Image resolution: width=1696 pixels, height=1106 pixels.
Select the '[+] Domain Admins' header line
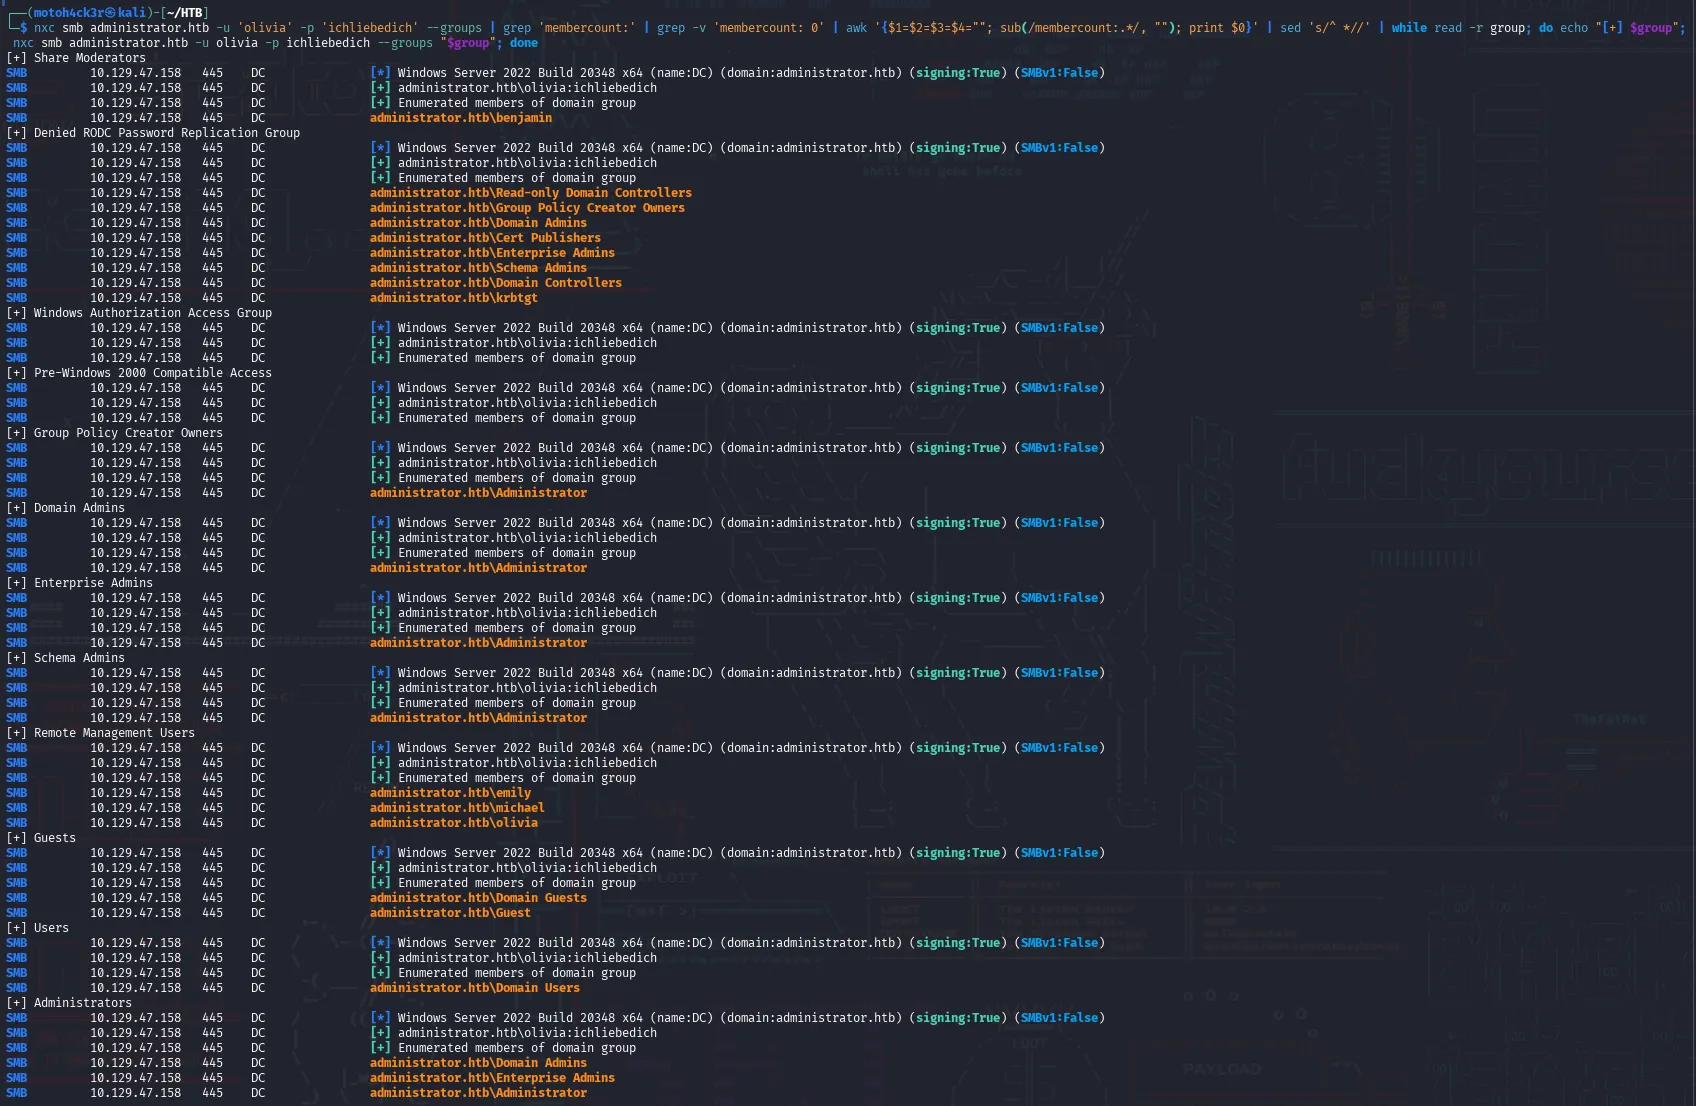[x=65, y=508]
